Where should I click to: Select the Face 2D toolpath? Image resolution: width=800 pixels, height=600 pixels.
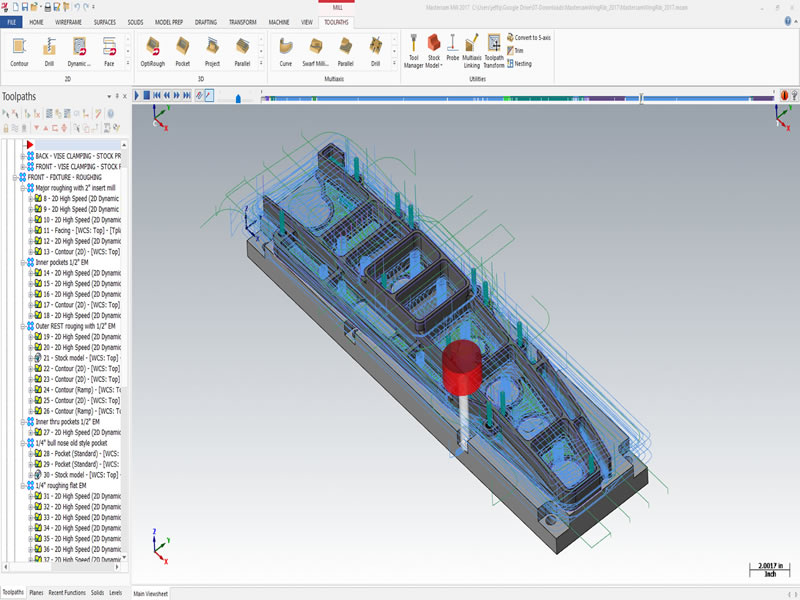[109, 52]
